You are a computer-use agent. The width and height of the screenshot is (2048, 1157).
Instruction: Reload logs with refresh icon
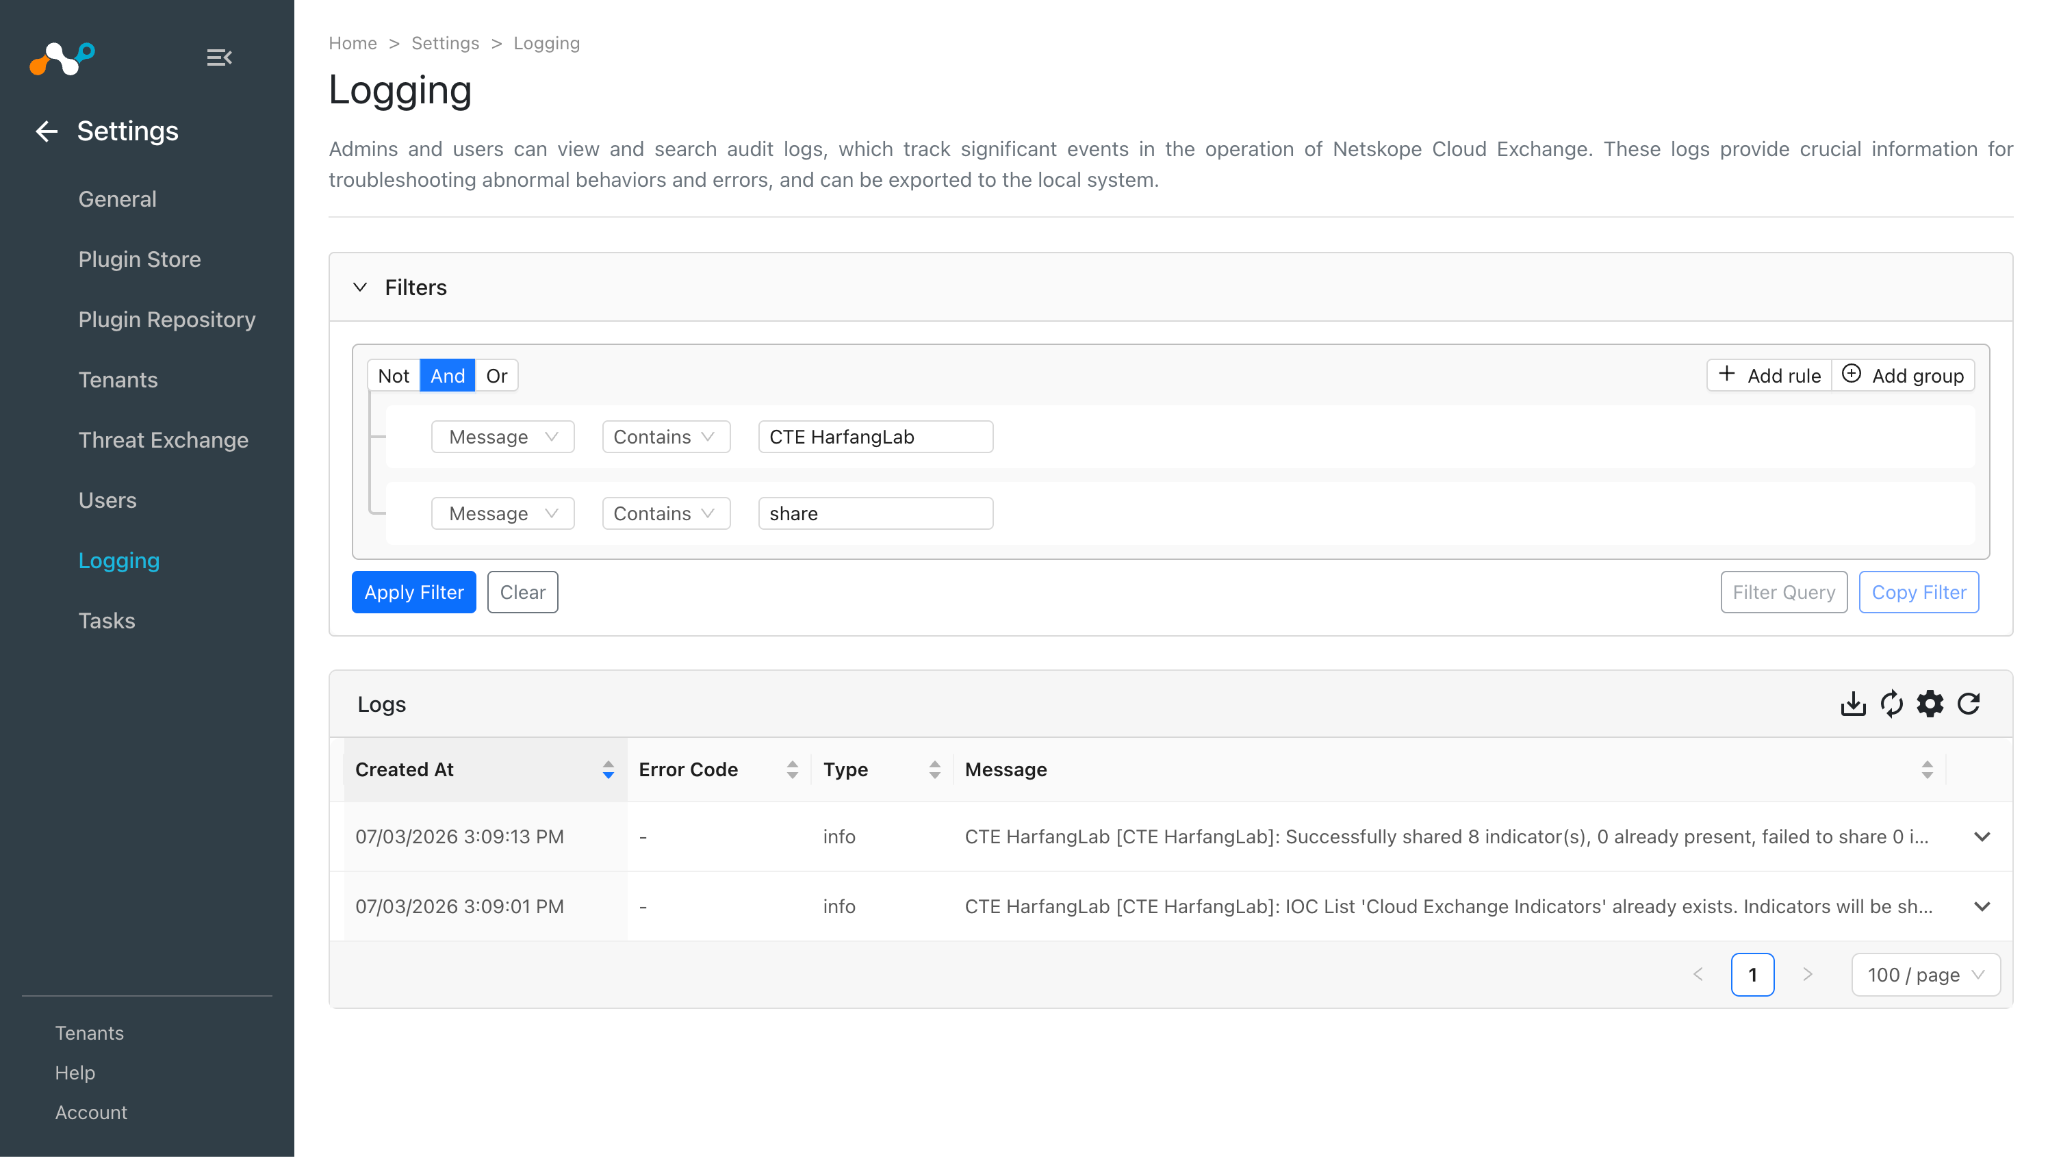pyautogui.click(x=1968, y=704)
